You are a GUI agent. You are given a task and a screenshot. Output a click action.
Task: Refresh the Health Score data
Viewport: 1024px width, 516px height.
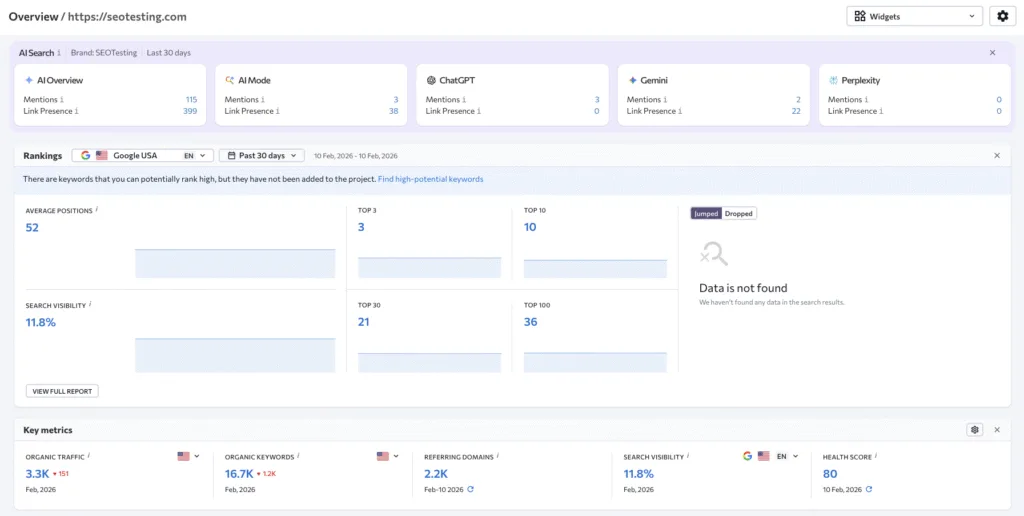[869, 489]
